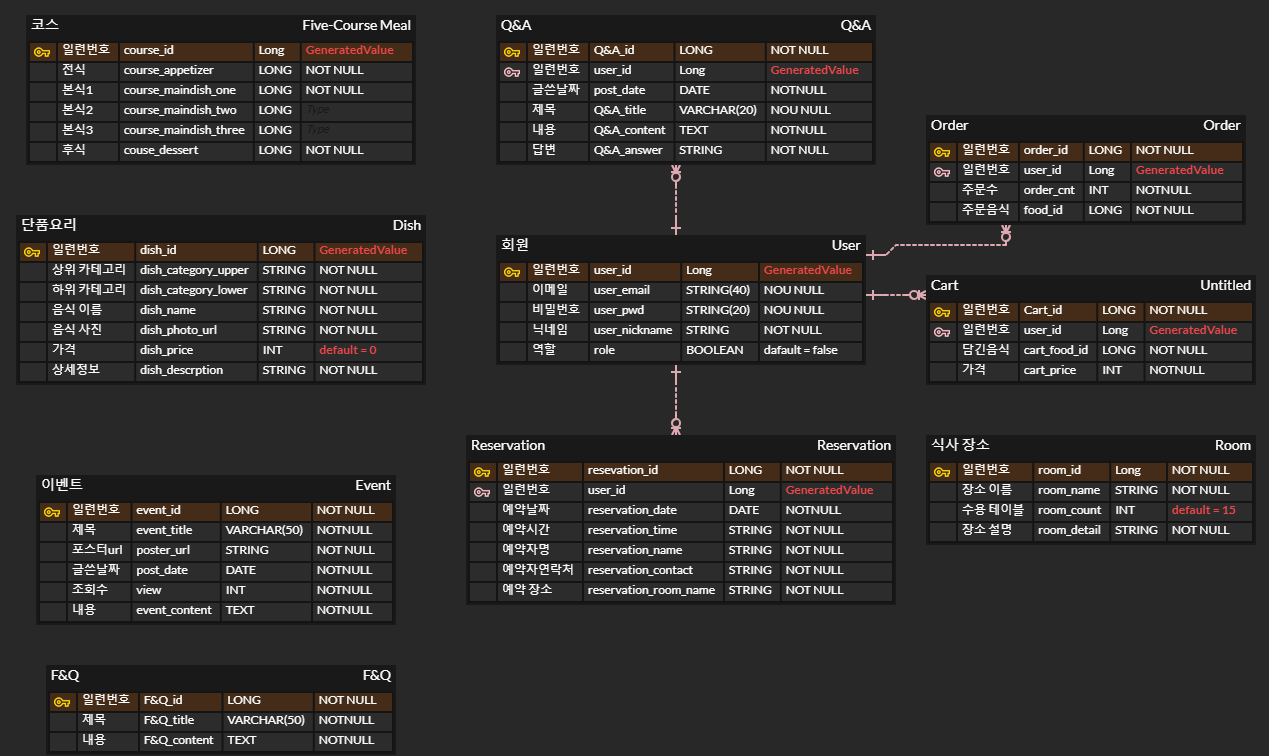The height and width of the screenshot is (756, 1269).
Task: Click the relationship line between Q&A and User
Action: click(x=676, y=200)
